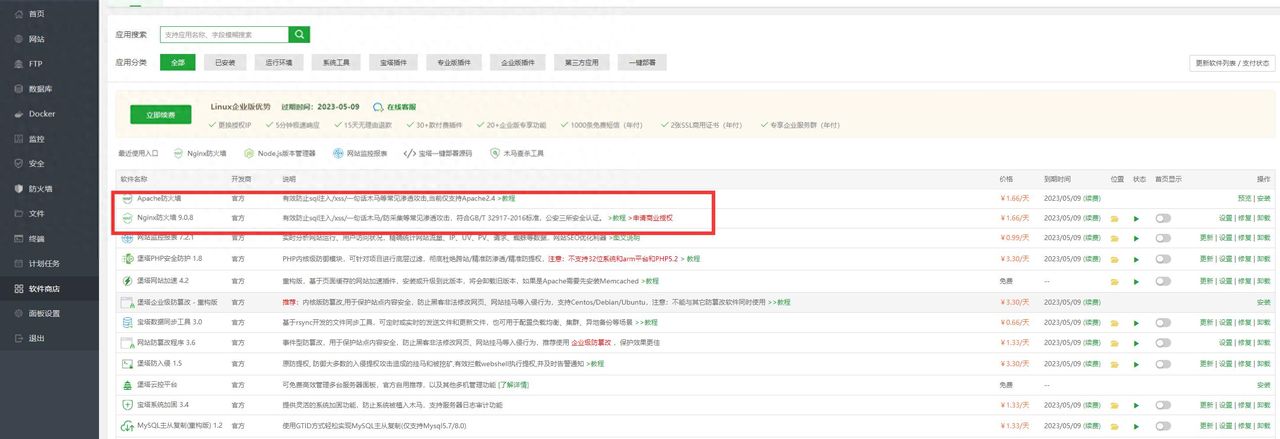This screenshot has width=1280, height=439.
Task: Select the 企业版插件 category tab
Action: (516, 62)
